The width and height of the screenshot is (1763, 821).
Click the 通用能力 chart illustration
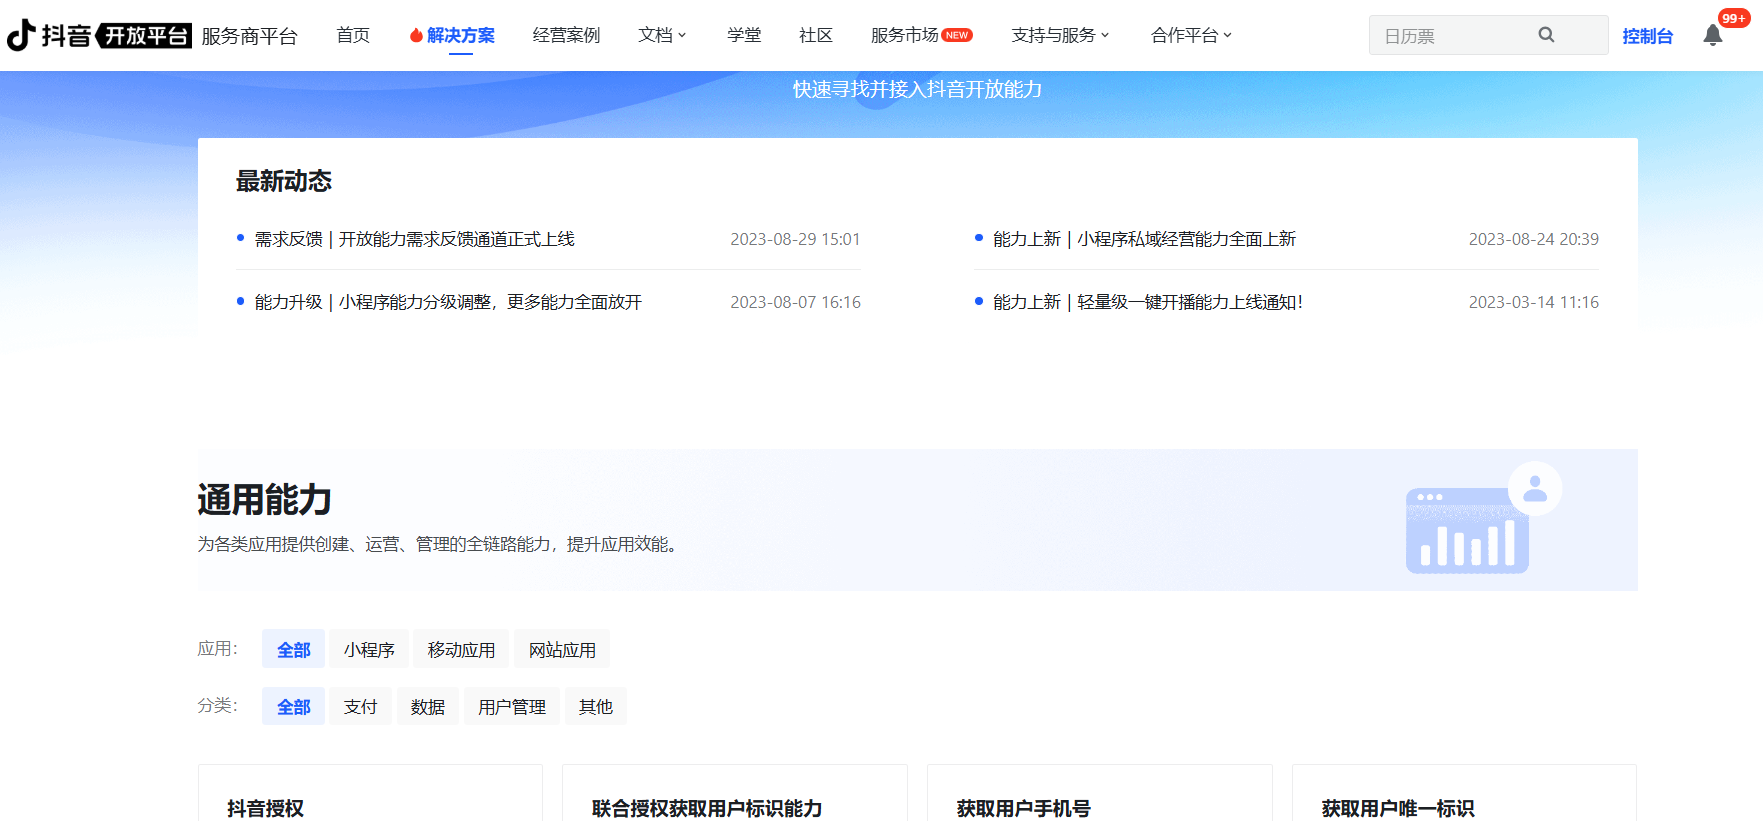click(1483, 518)
